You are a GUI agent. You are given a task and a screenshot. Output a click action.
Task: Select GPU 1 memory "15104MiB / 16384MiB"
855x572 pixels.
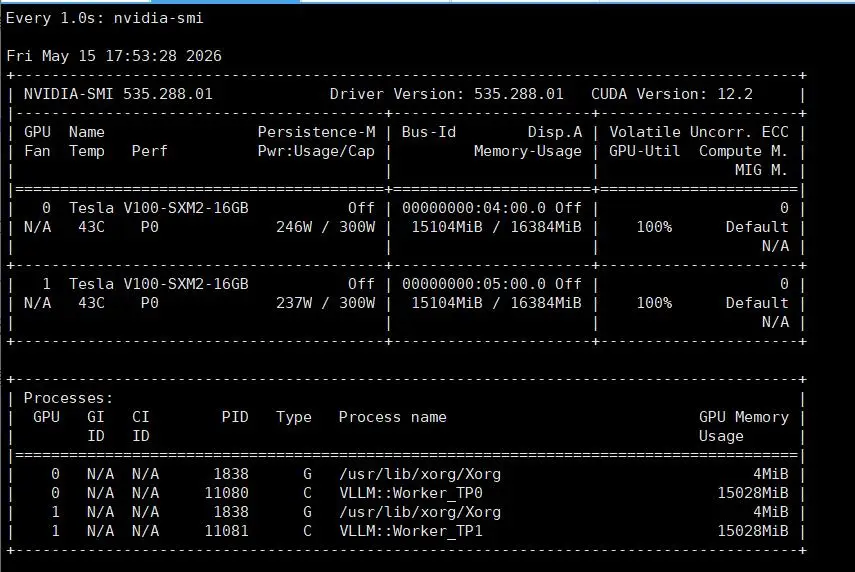tap(496, 303)
